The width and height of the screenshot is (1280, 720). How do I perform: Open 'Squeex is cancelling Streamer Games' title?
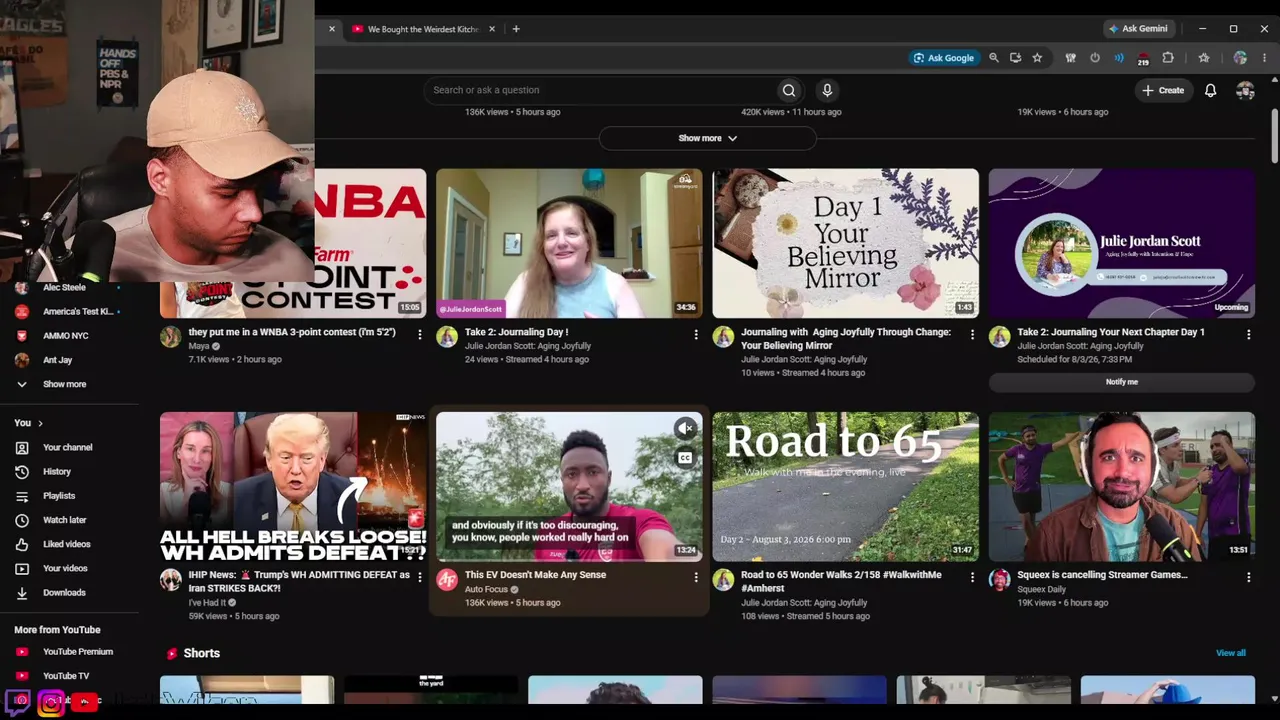tap(1102, 575)
